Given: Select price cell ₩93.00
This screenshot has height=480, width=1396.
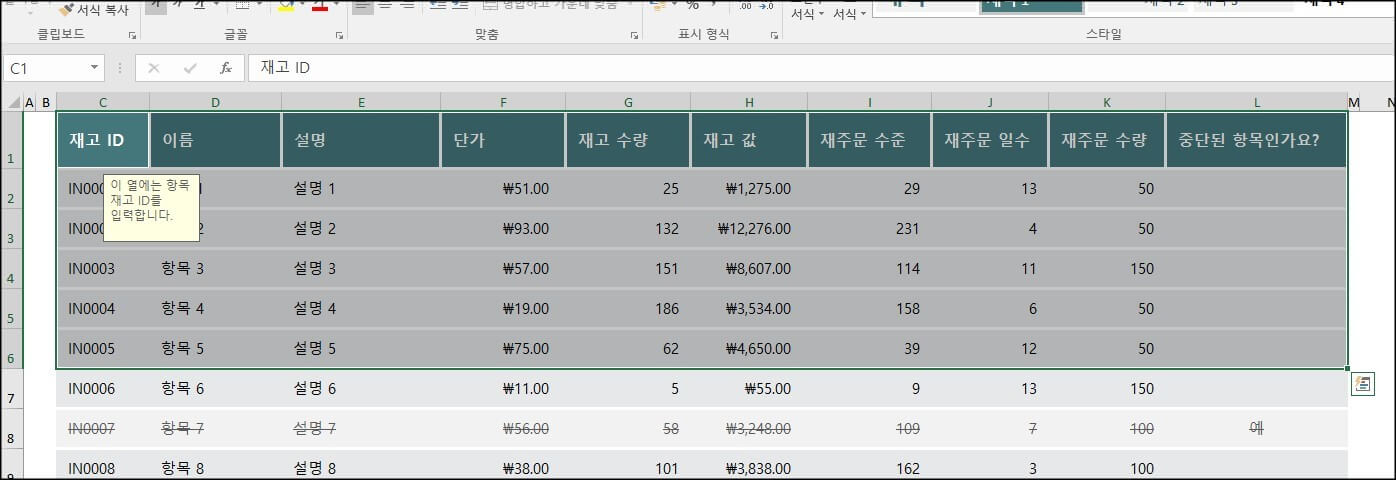Looking at the screenshot, I should [x=503, y=228].
